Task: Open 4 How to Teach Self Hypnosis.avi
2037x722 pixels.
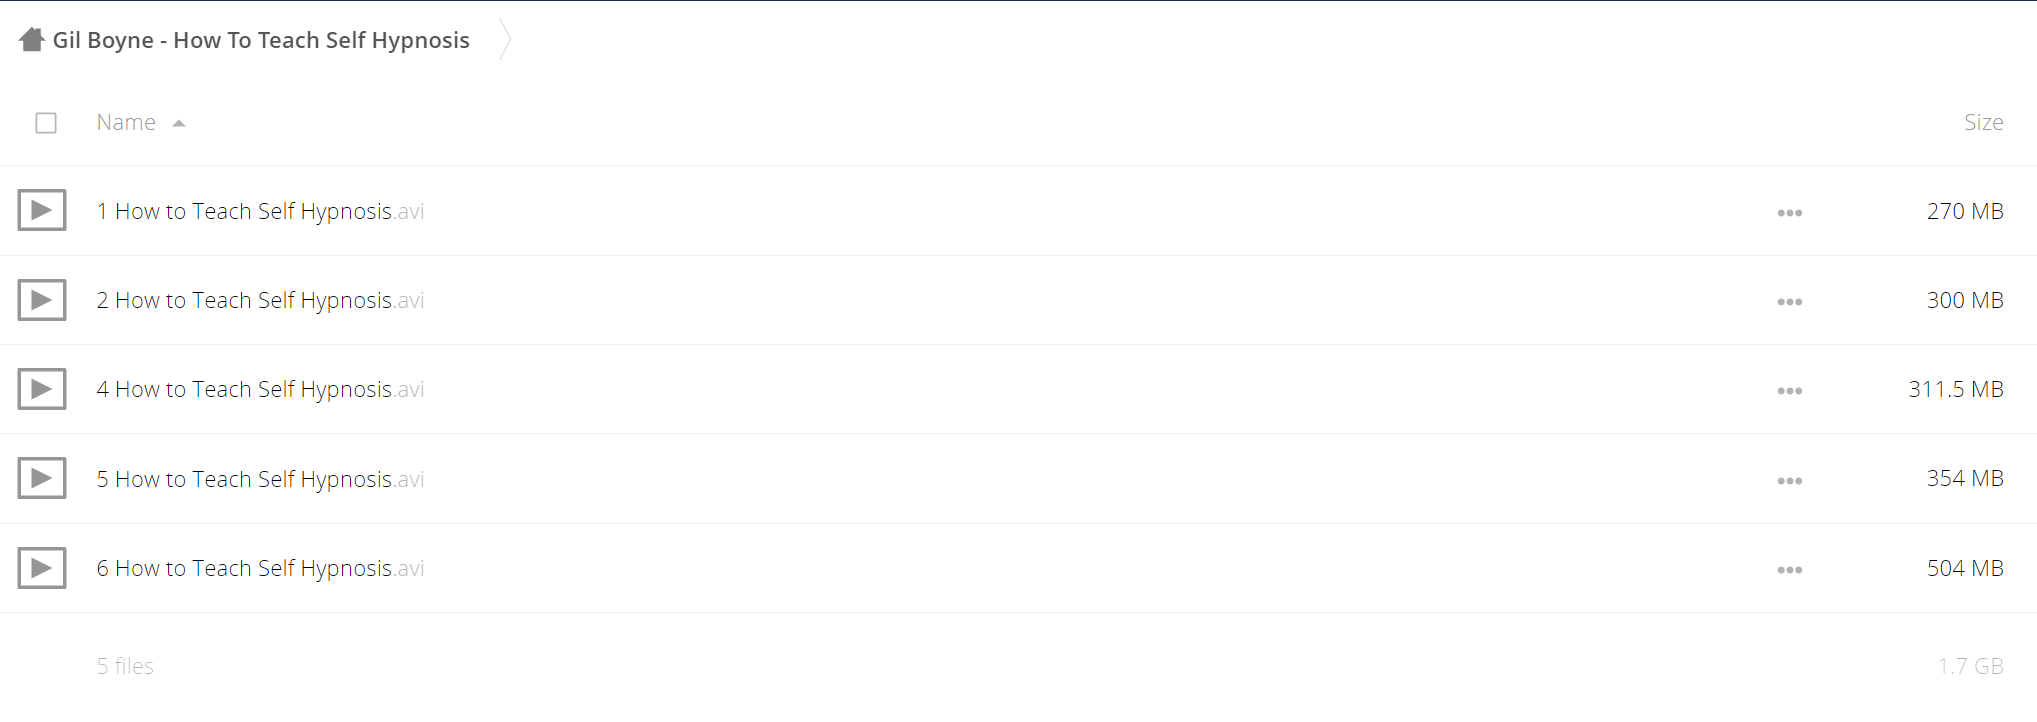Action: (260, 389)
